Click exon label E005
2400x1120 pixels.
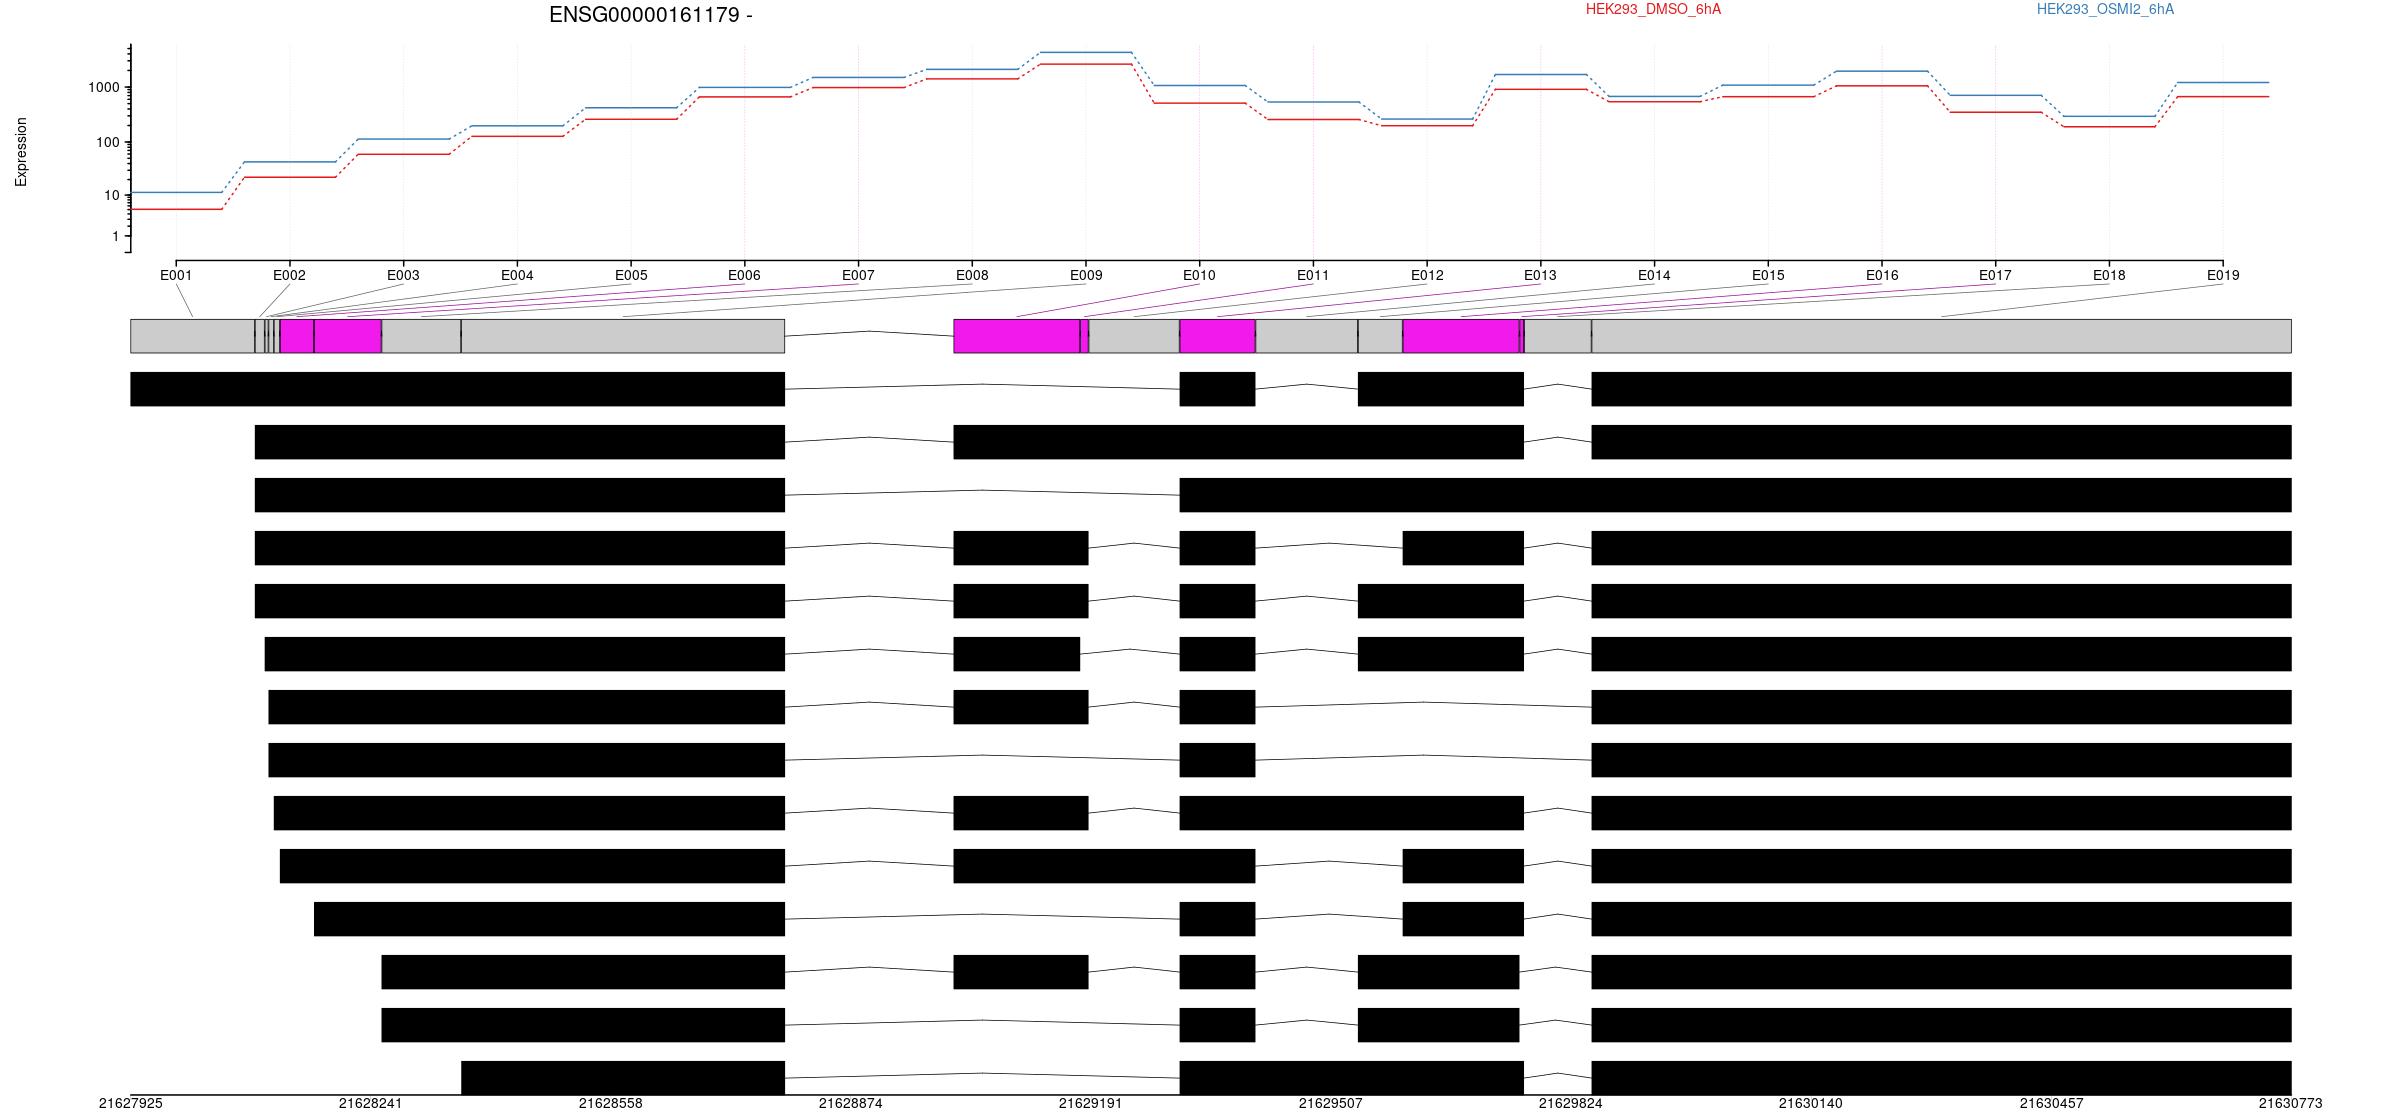631,275
